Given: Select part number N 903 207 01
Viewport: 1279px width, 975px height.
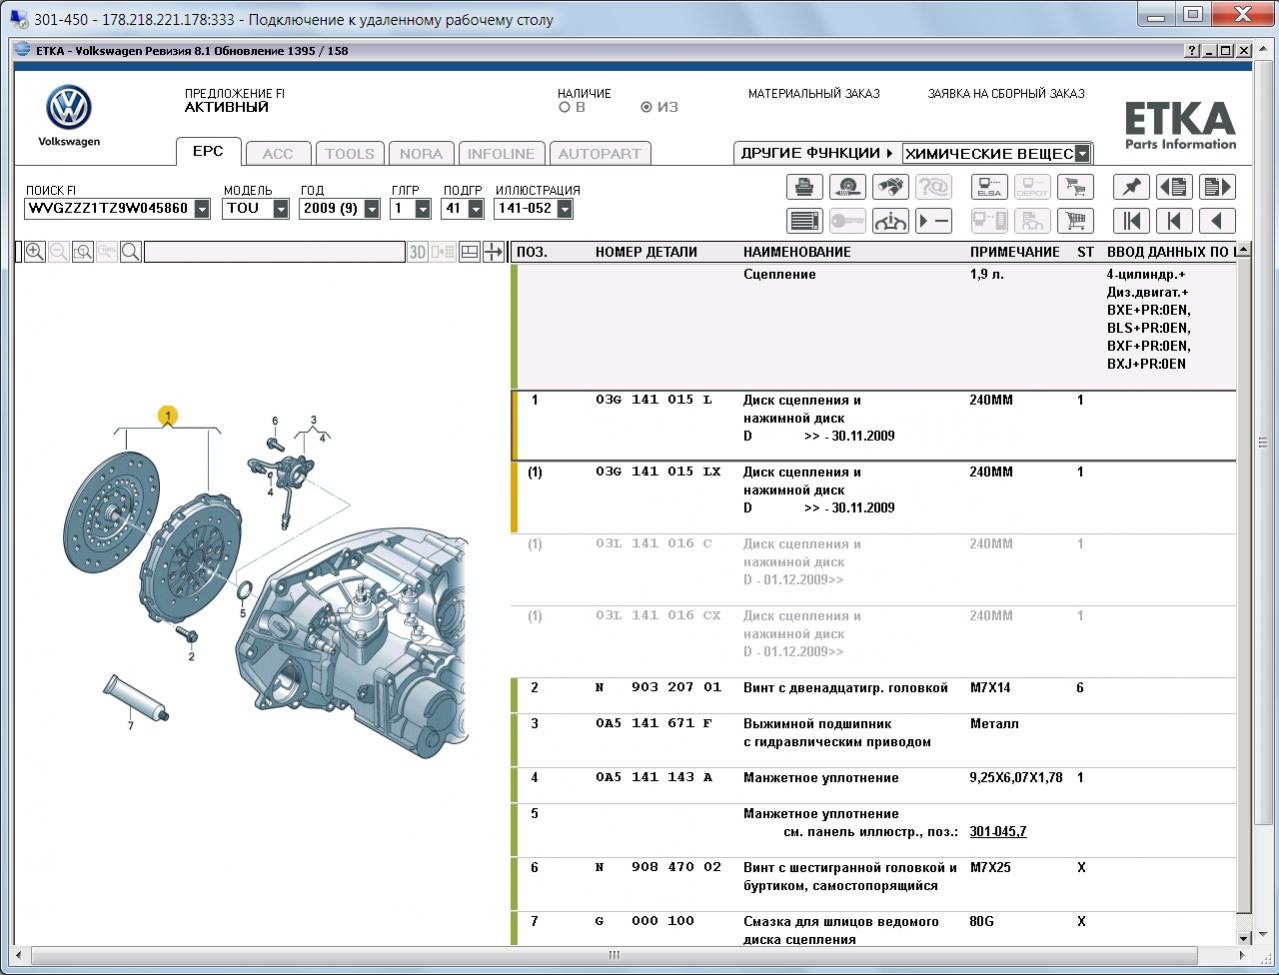Looking at the screenshot, I should 658,688.
